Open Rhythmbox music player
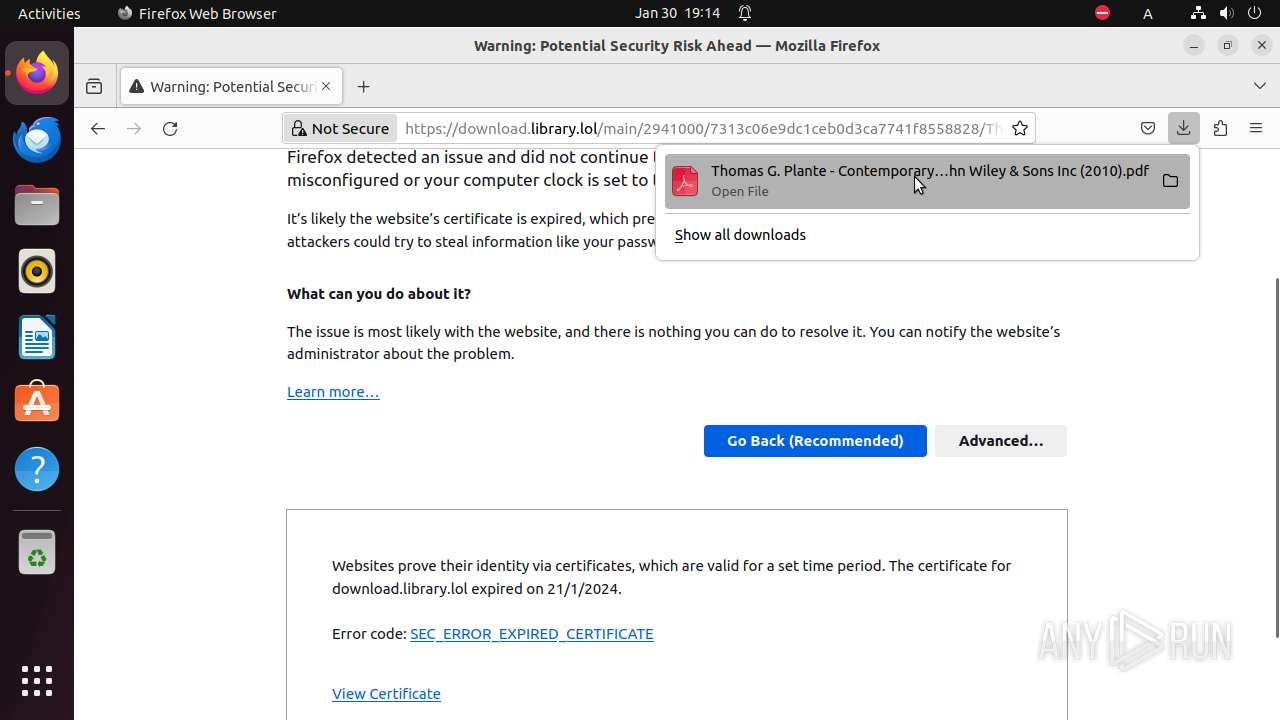This screenshot has height=720, width=1280. 37,271
